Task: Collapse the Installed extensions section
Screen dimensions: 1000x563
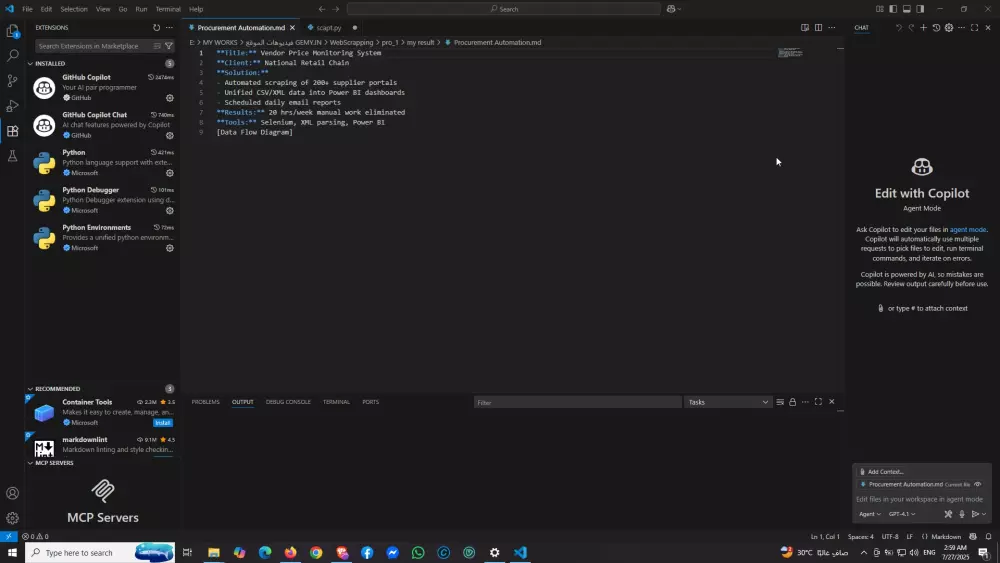Action: click(30, 63)
